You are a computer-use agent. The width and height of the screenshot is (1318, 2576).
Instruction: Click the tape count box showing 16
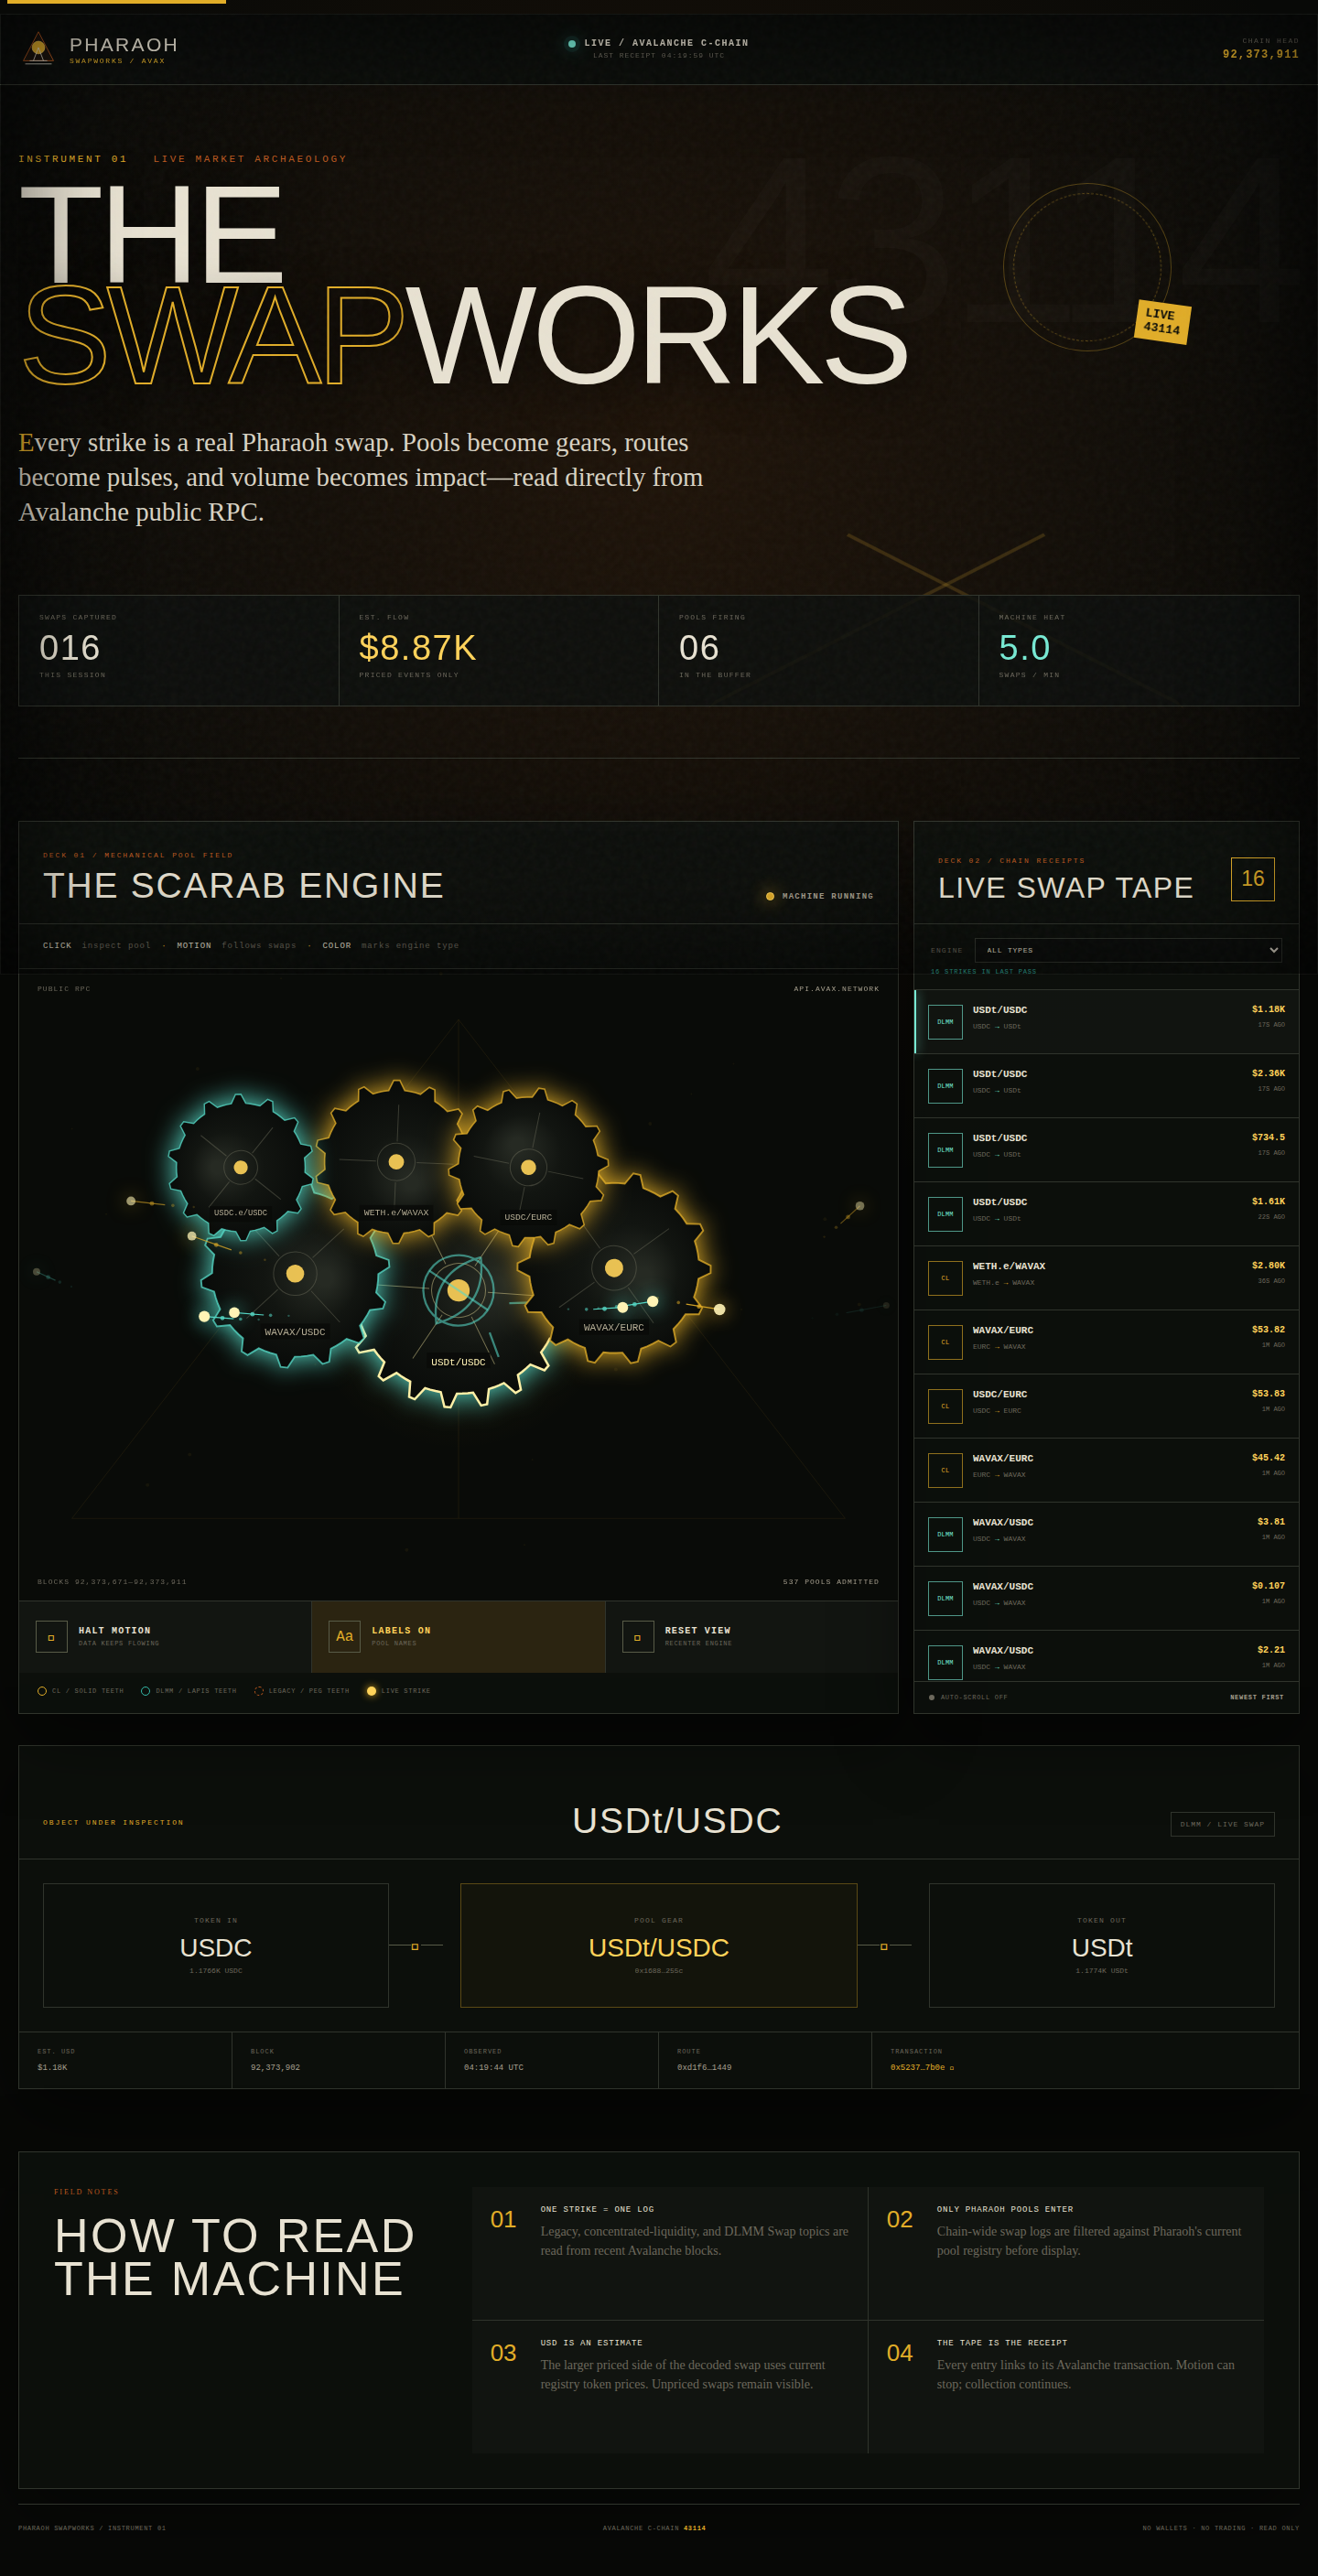pyautogui.click(x=1252, y=879)
